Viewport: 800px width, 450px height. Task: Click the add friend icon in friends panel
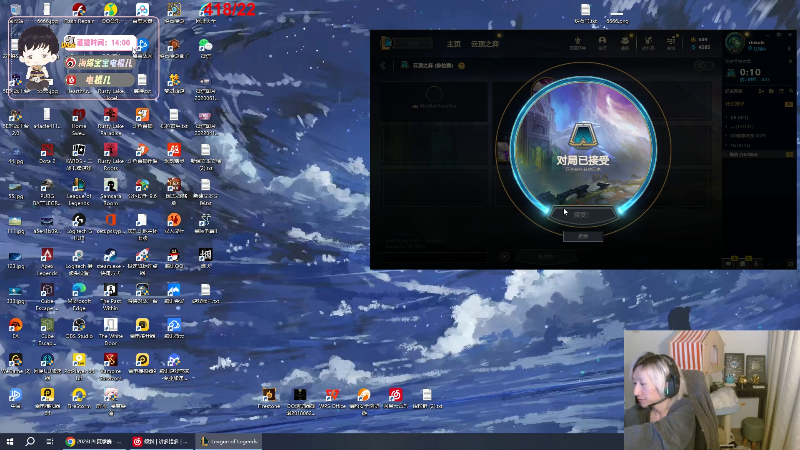[x=761, y=91]
